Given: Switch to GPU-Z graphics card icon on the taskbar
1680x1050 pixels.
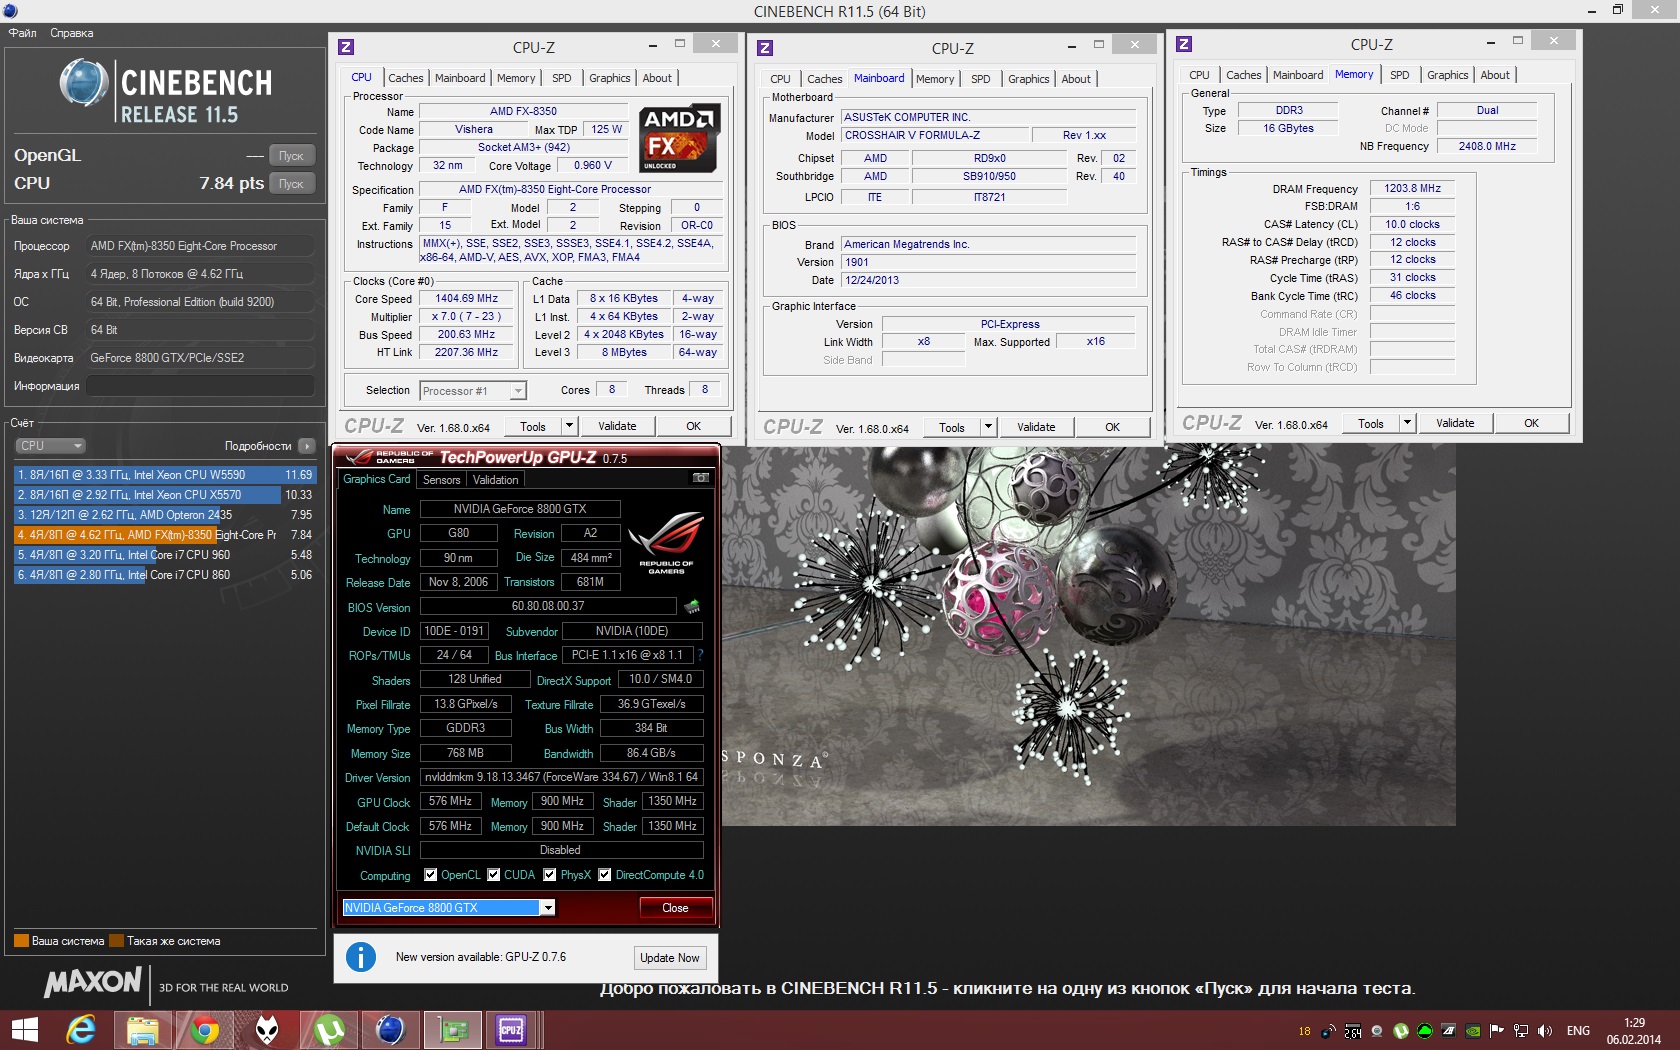Looking at the screenshot, I should click(453, 1030).
